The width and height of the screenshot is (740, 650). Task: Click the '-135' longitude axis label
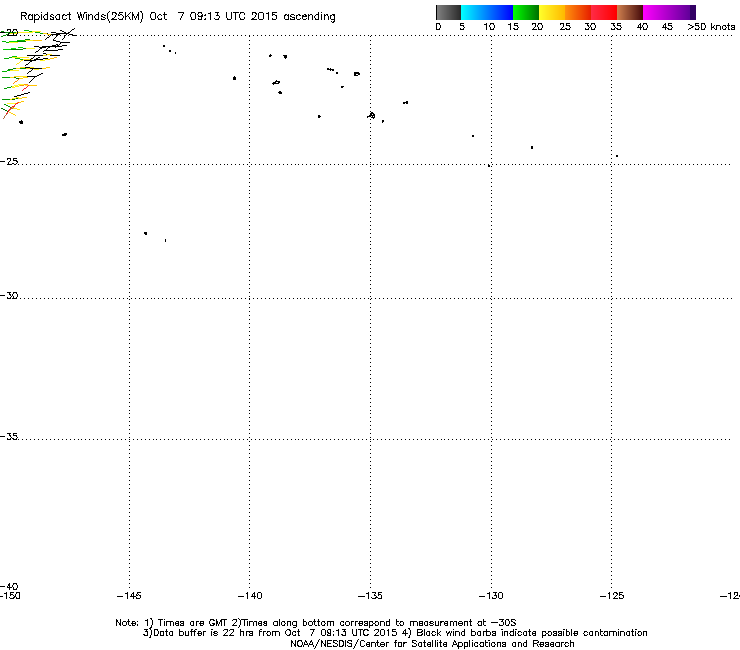(370, 596)
